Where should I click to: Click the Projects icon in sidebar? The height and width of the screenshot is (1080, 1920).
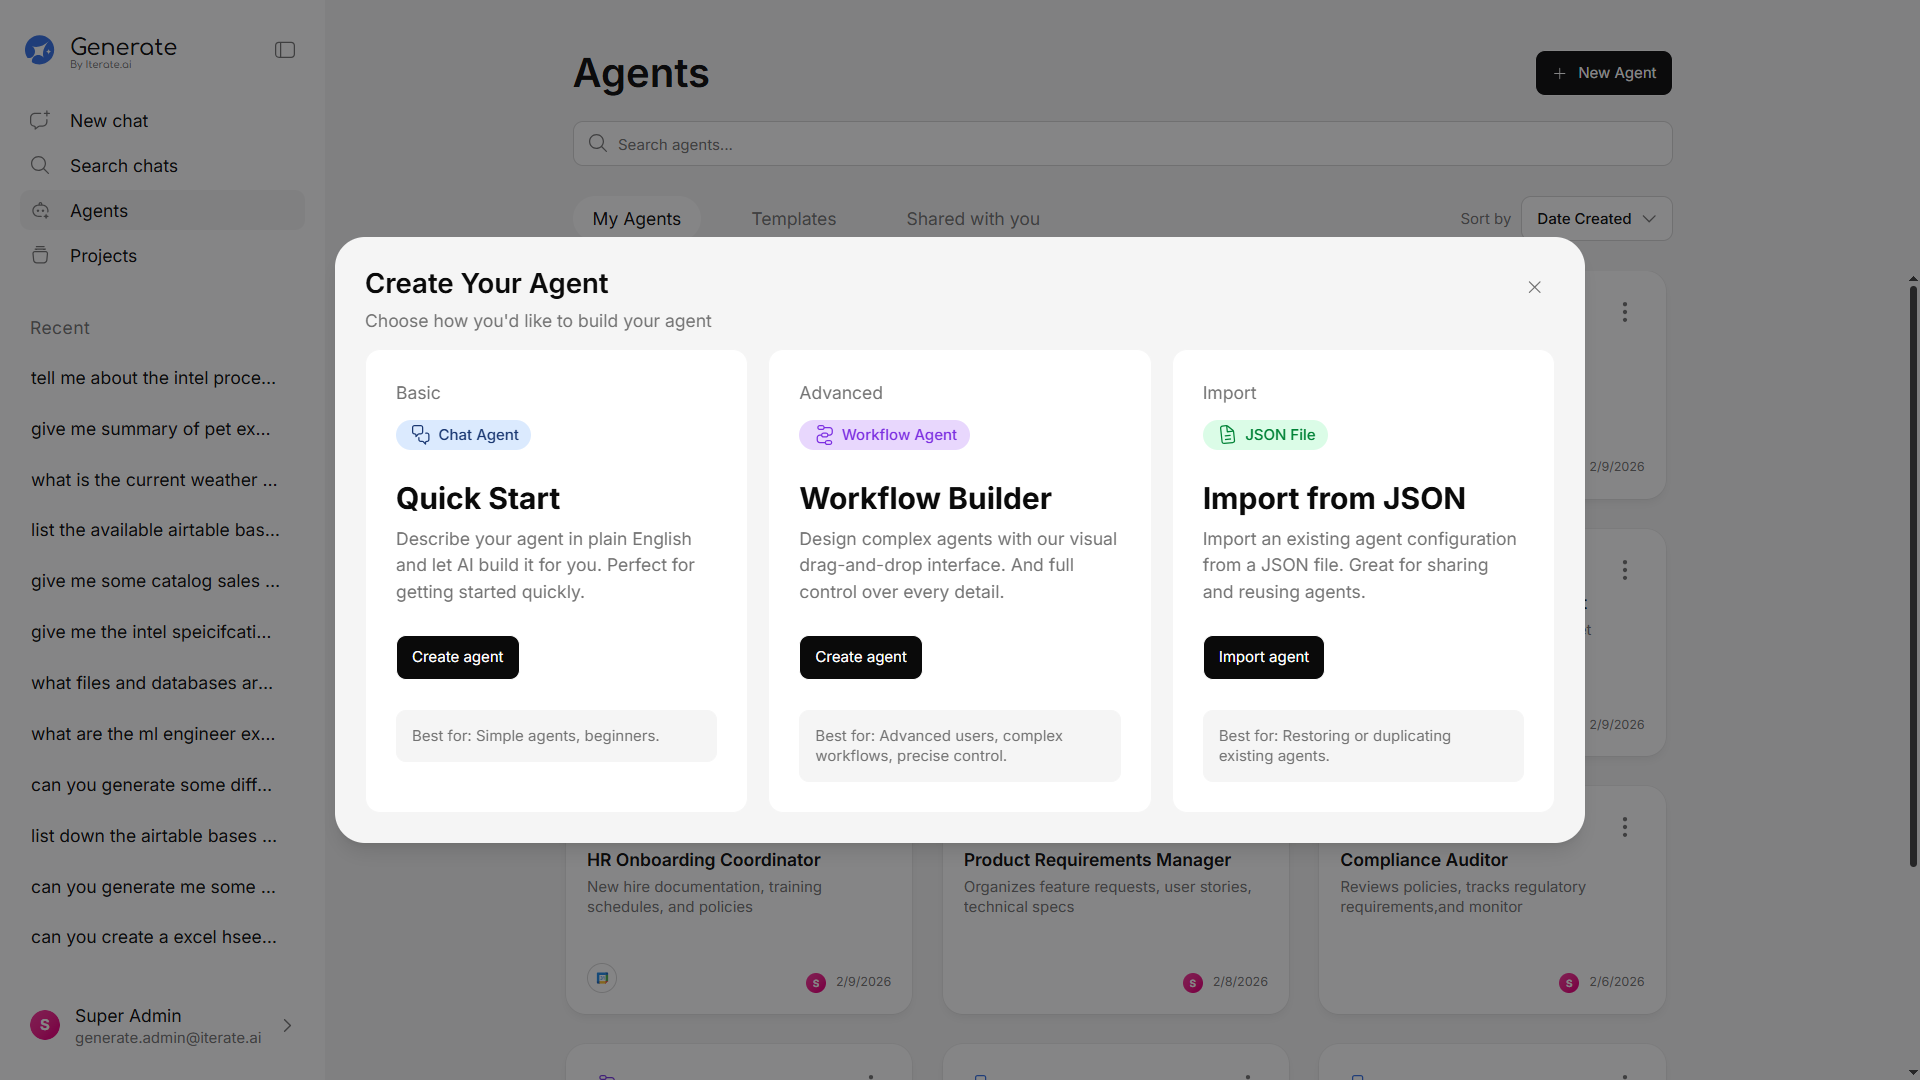[x=40, y=256]
